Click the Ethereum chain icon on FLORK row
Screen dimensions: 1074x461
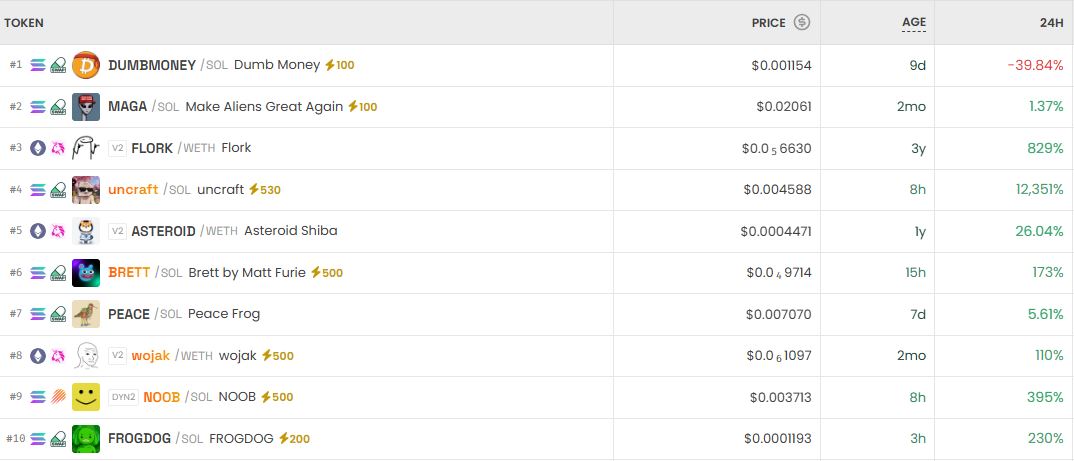coord(38,148)
